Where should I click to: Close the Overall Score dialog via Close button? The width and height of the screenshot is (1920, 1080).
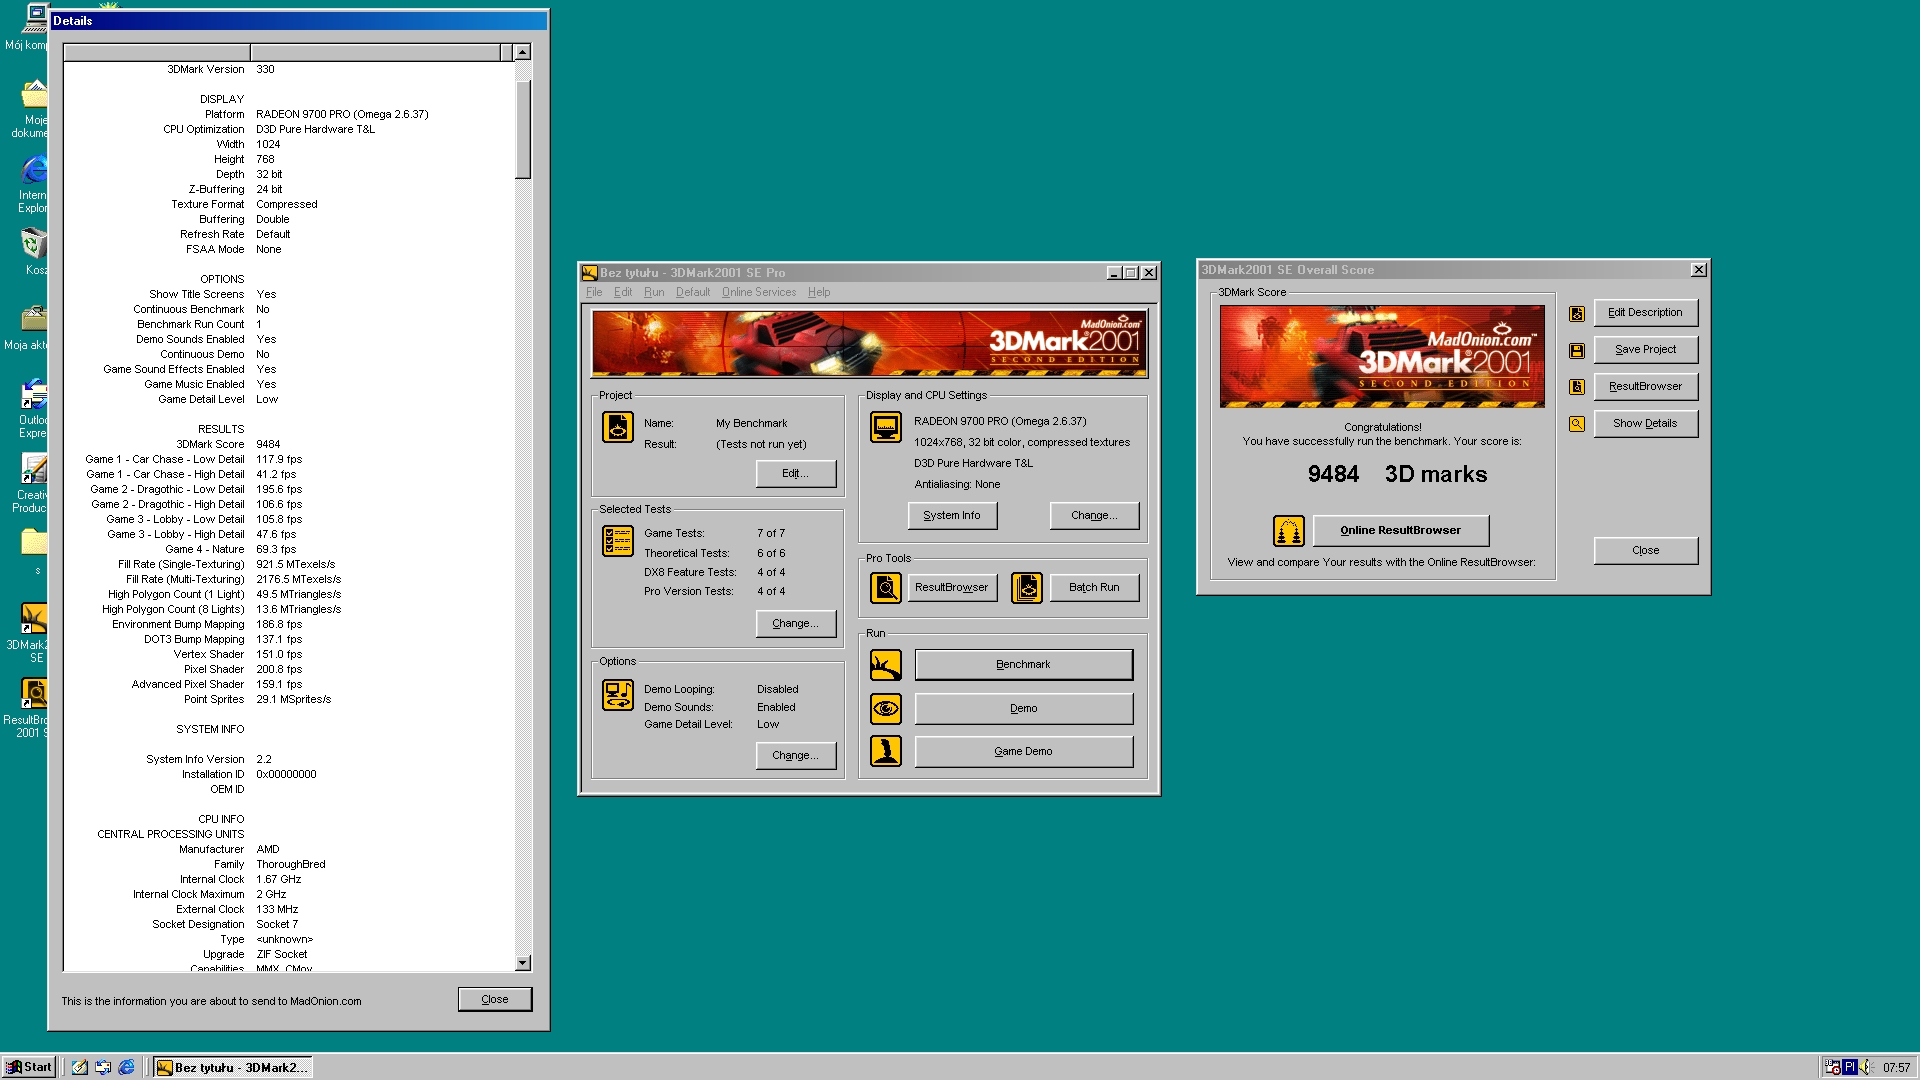click(1646, 551)
